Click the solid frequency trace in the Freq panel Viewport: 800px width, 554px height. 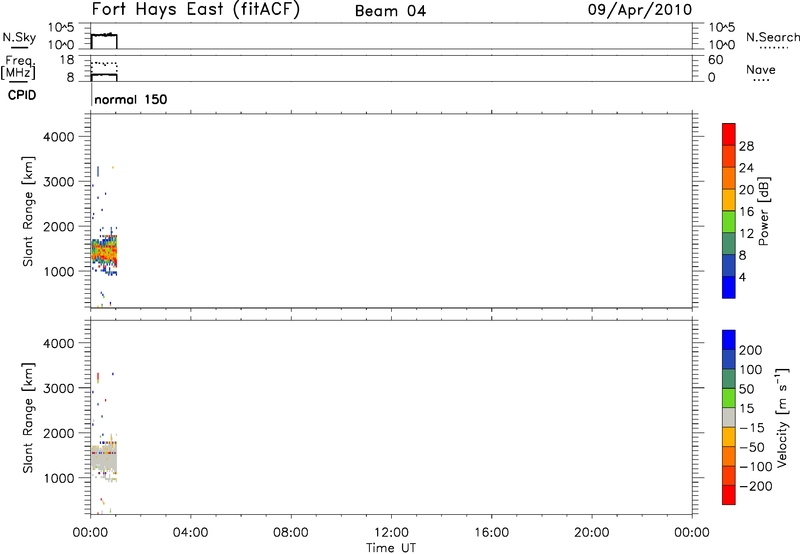(104, 74)
